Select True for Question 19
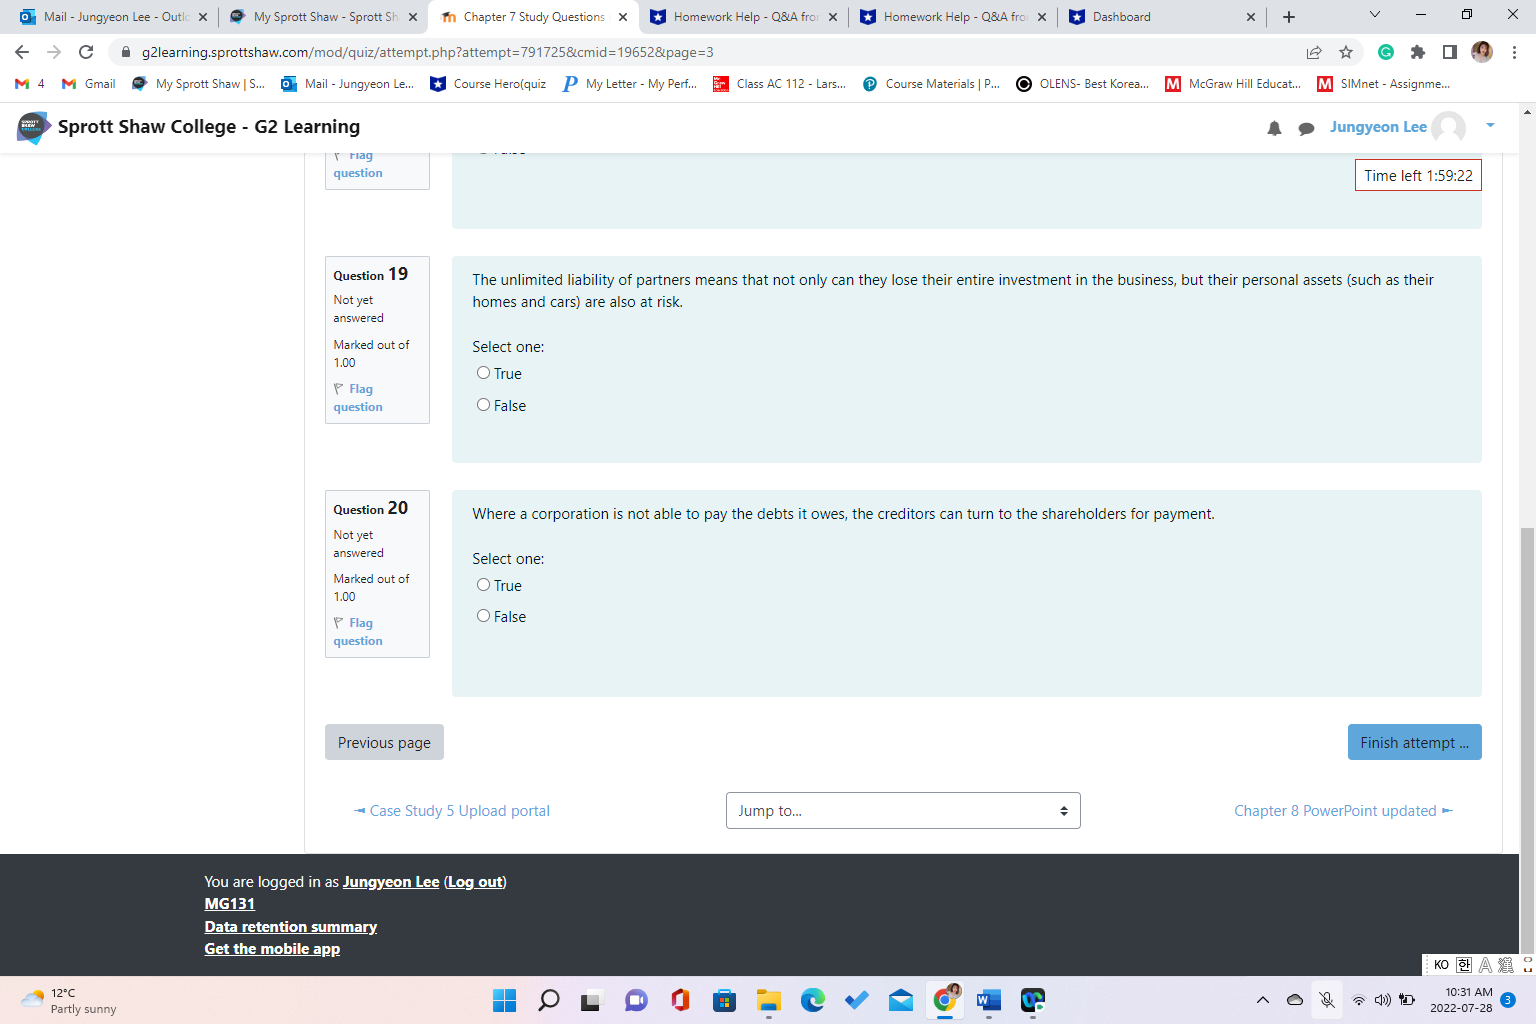Screen dimensions: 1536x1024 pos(483,372)
